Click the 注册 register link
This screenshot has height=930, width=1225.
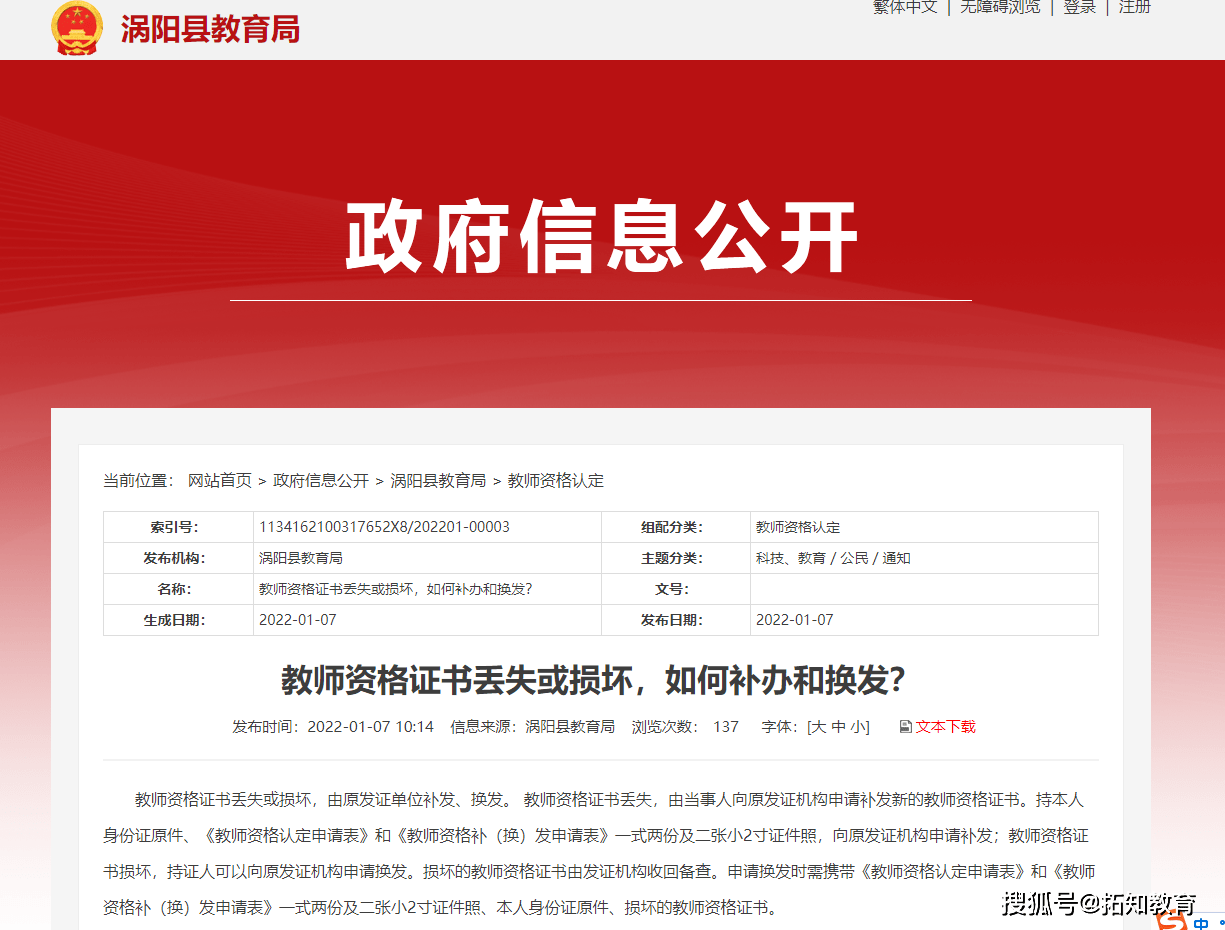coord(1135,7)
